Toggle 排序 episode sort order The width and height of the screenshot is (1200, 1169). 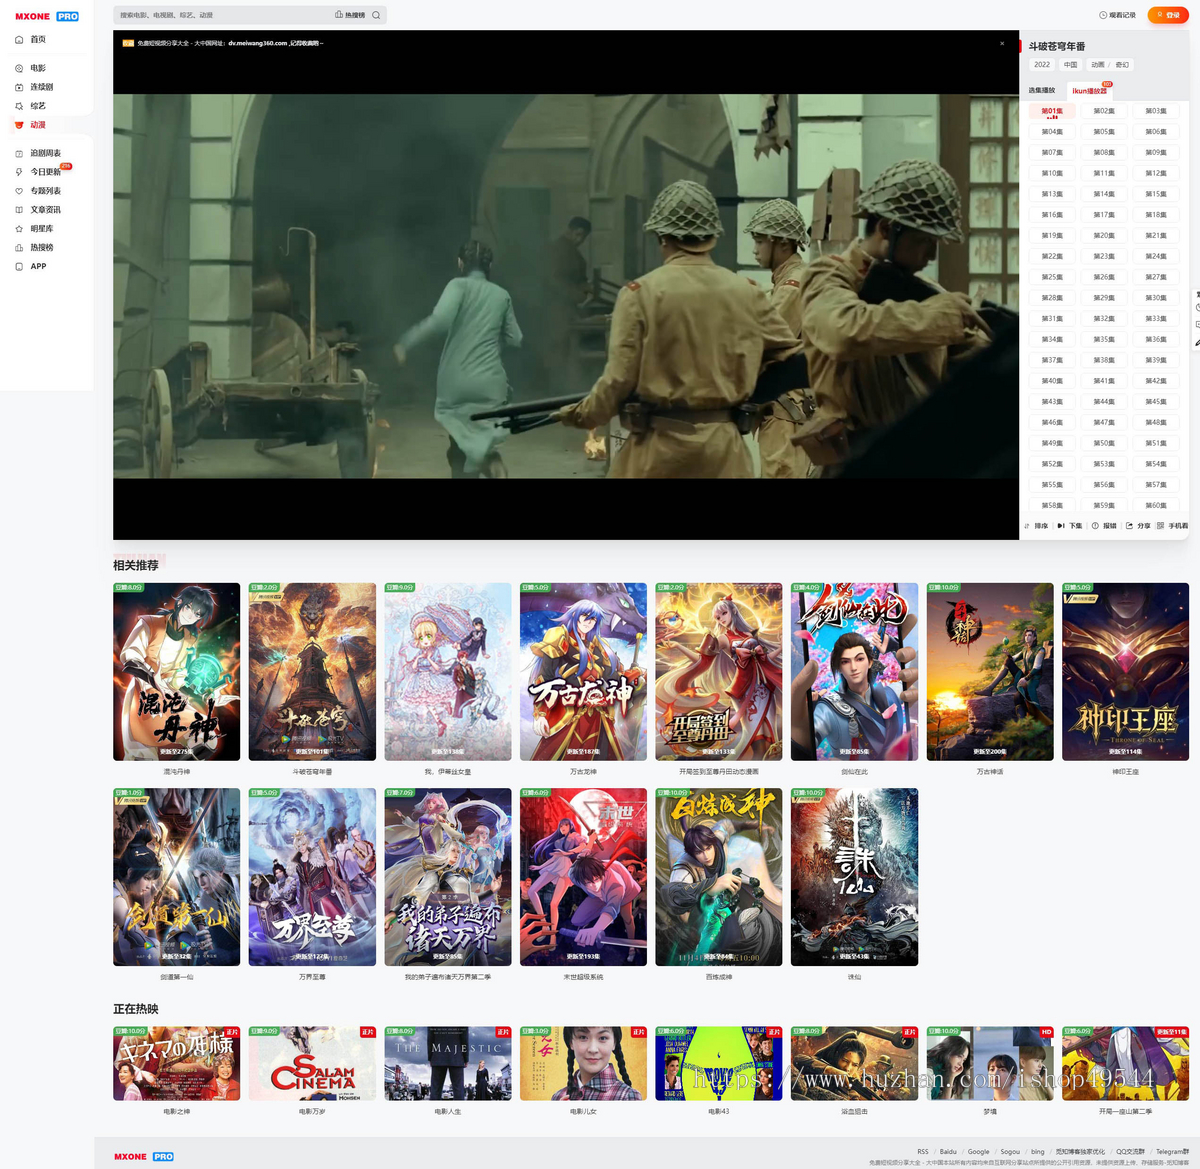tap(1036, 526)
